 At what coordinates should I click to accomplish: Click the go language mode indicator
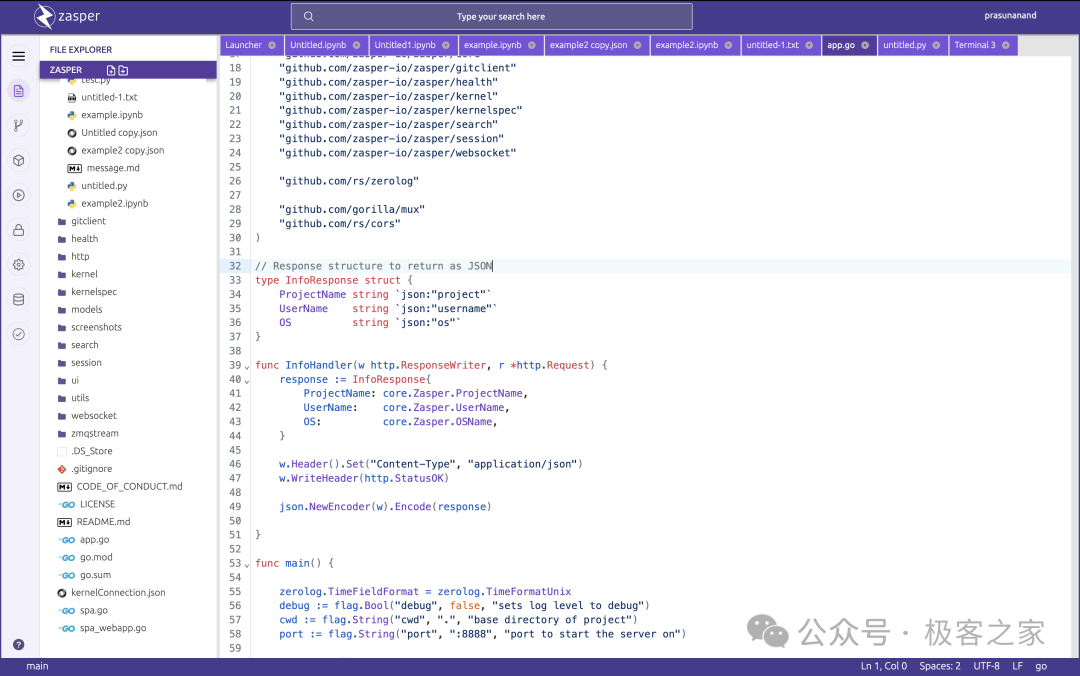pos(1041,666)
